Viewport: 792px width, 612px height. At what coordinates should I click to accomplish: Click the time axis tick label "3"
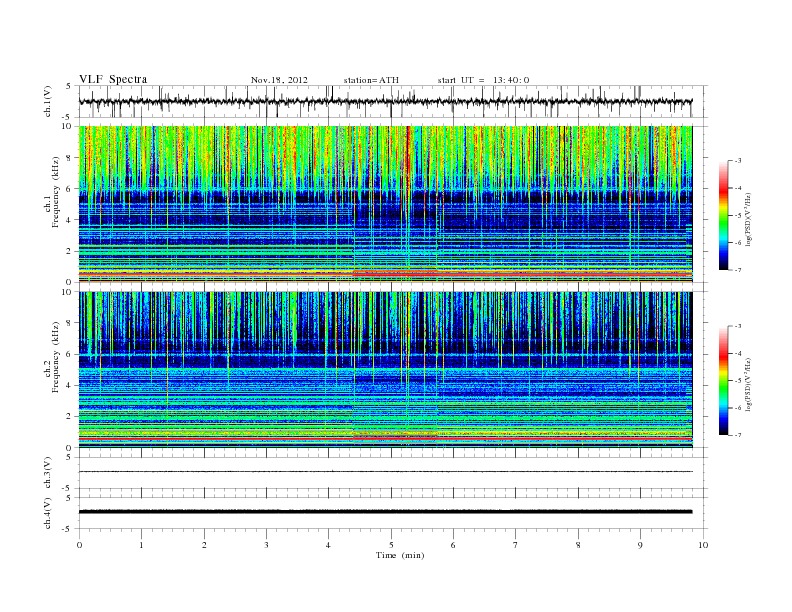[266, 545]
